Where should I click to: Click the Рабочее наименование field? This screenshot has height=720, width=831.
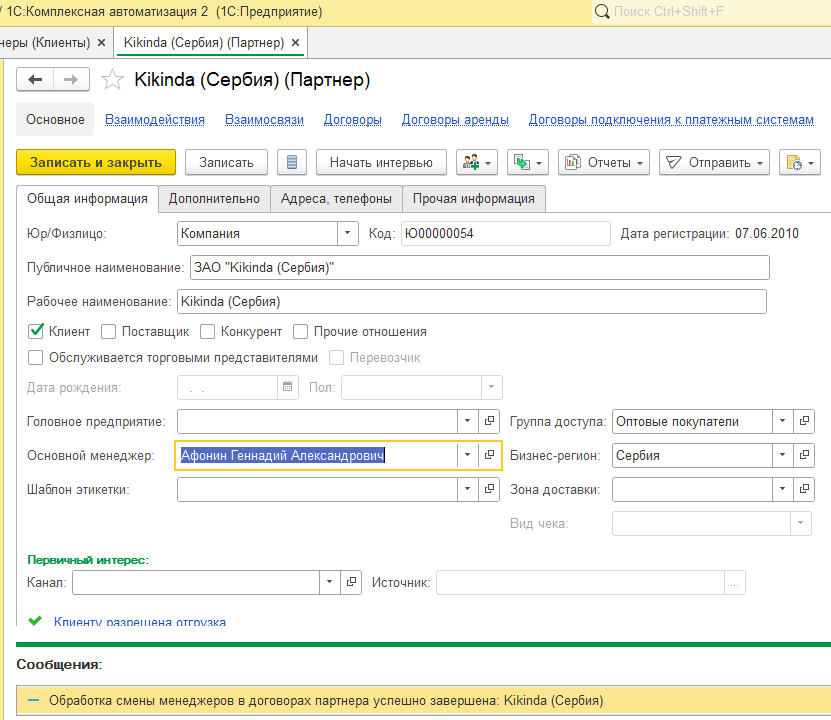[472, 301]
